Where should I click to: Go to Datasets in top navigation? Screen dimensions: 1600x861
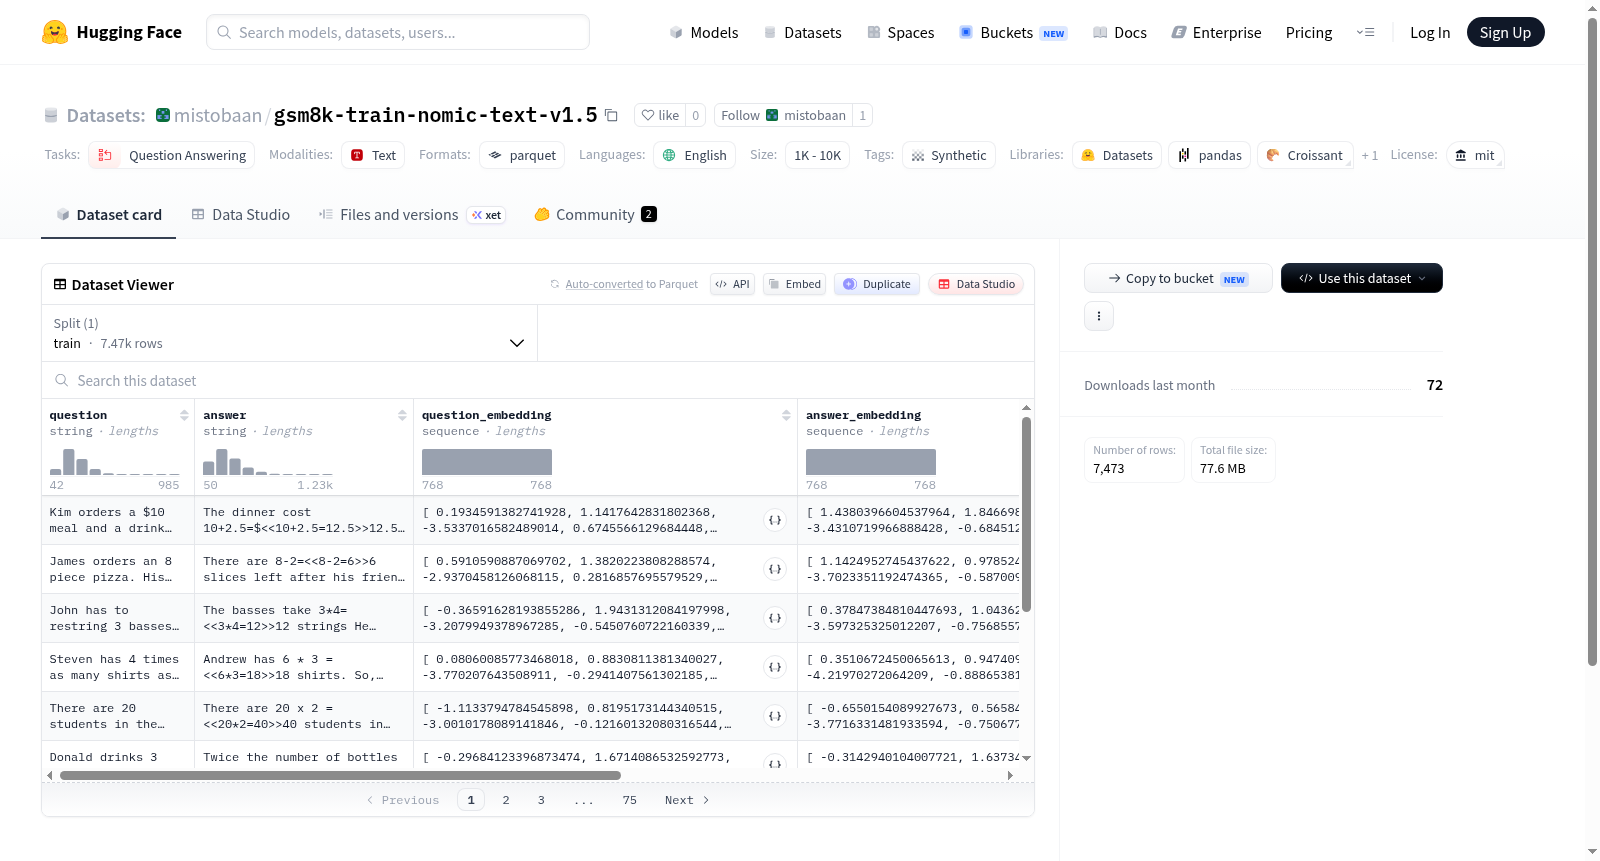[803, 32]
